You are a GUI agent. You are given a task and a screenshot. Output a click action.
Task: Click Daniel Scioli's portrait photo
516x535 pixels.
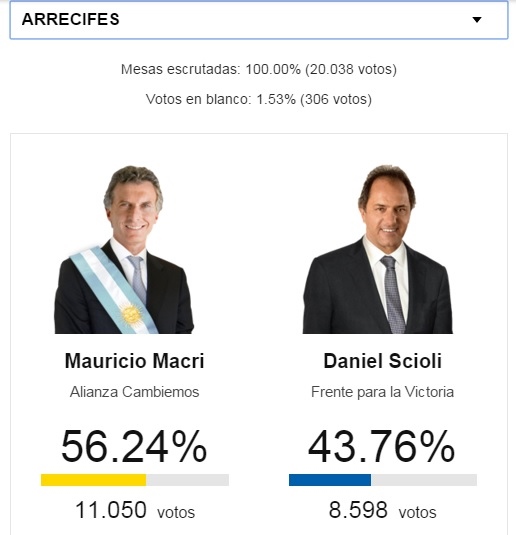click(x=378, y=249)
